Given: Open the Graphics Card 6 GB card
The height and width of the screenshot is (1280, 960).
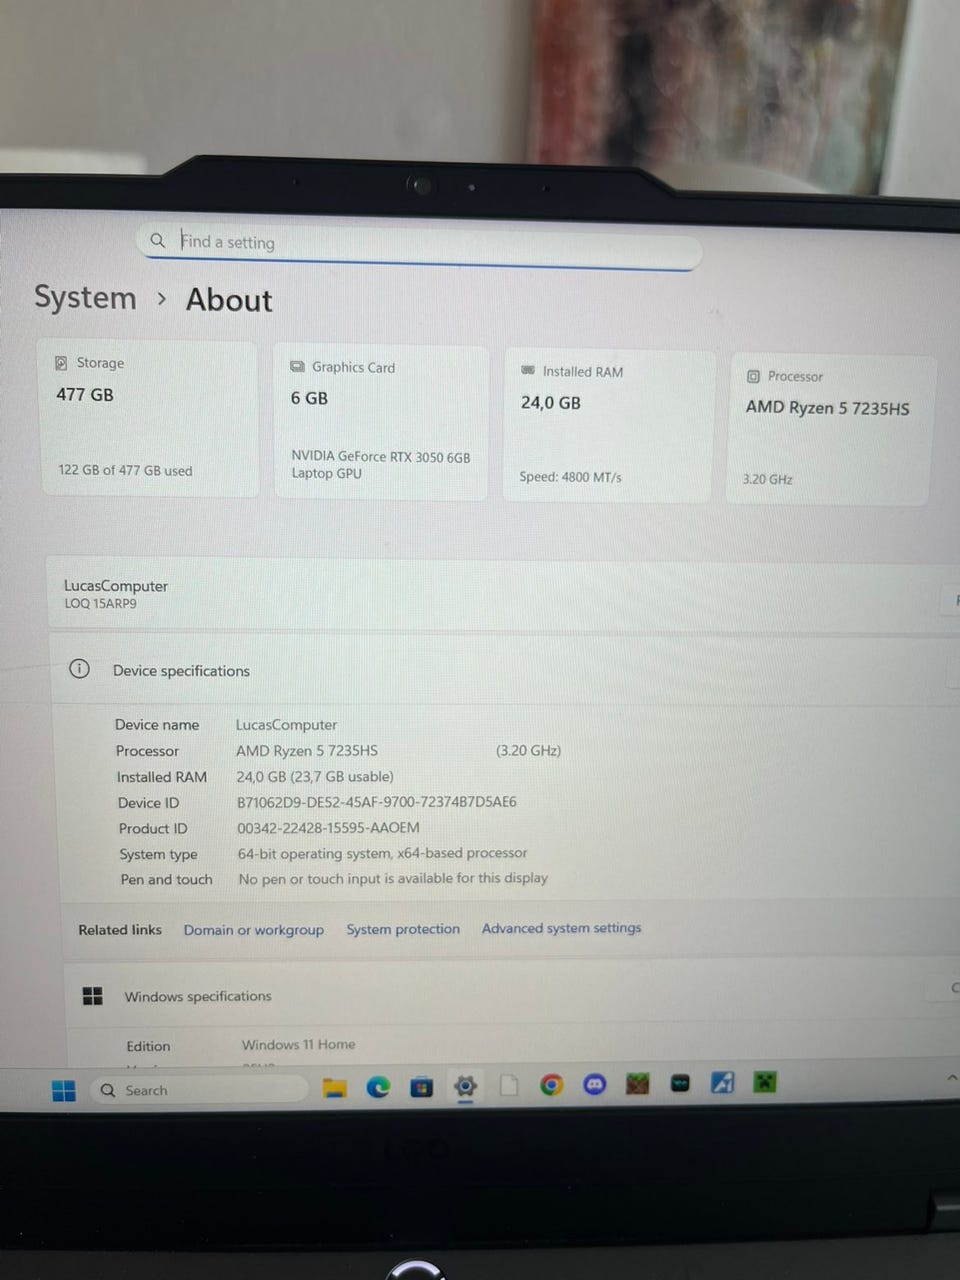Looking at the screenshot, I should click(381, 422).
